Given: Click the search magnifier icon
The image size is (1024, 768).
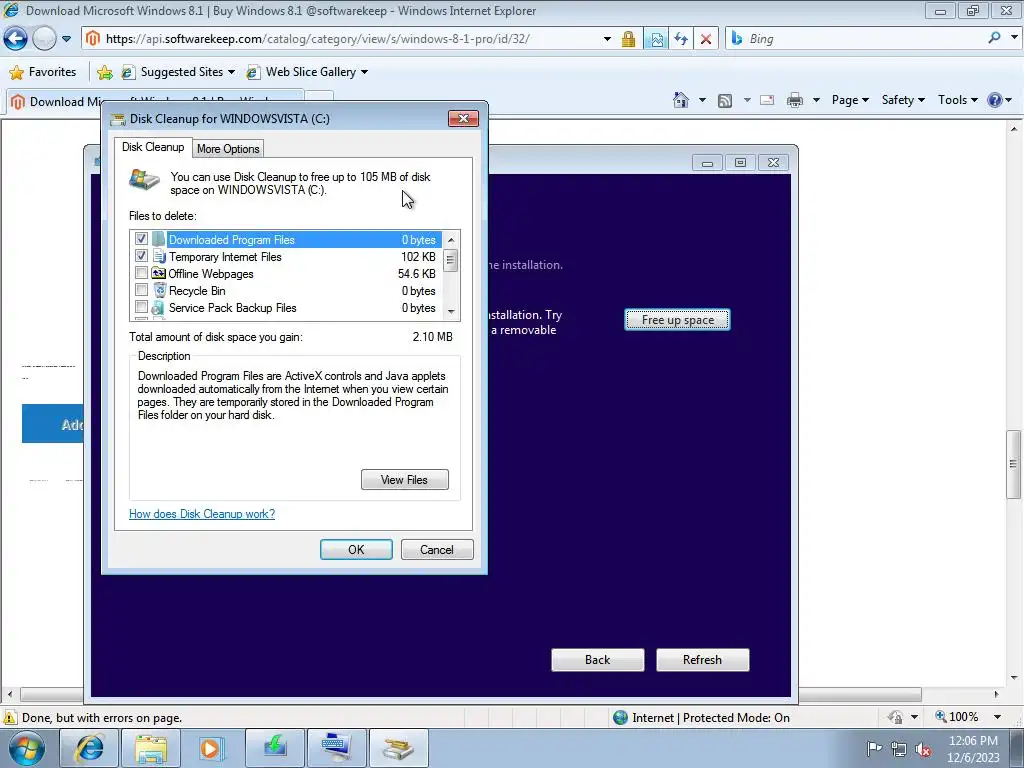Looking at the screenshot, I should pyautogui.click(x=994, y=38).
